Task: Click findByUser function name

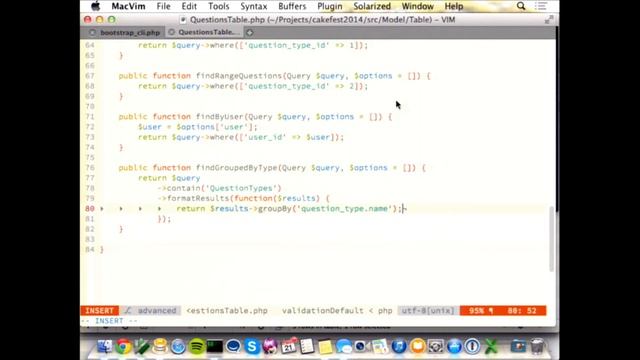Action: coord(220,117)
